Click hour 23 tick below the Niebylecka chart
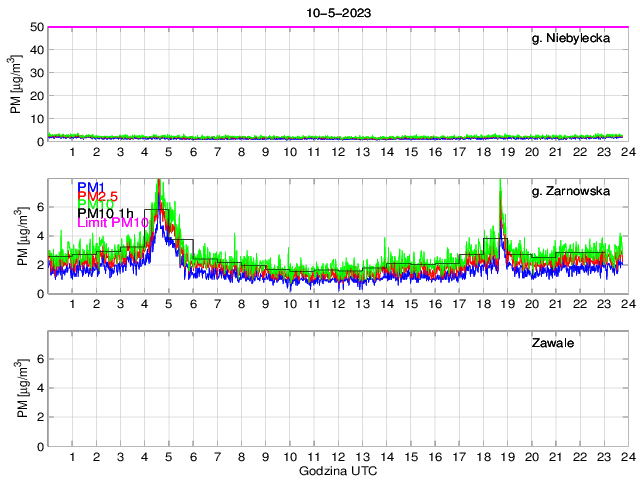This screenshot has height=480, width=640. tap(603, 152)
